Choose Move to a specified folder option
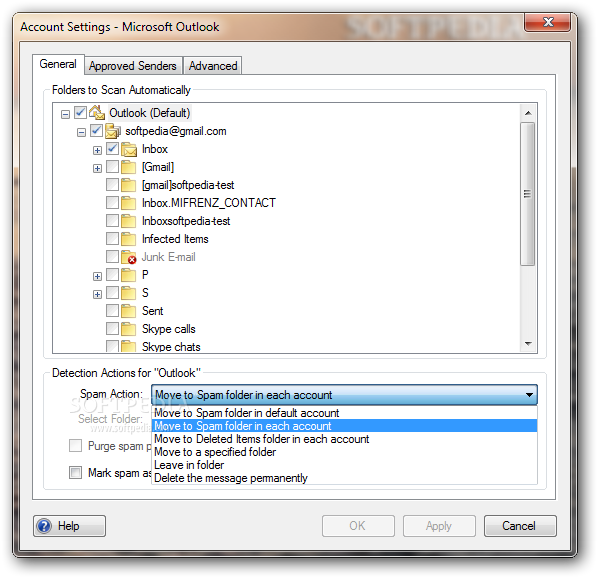 344,452
